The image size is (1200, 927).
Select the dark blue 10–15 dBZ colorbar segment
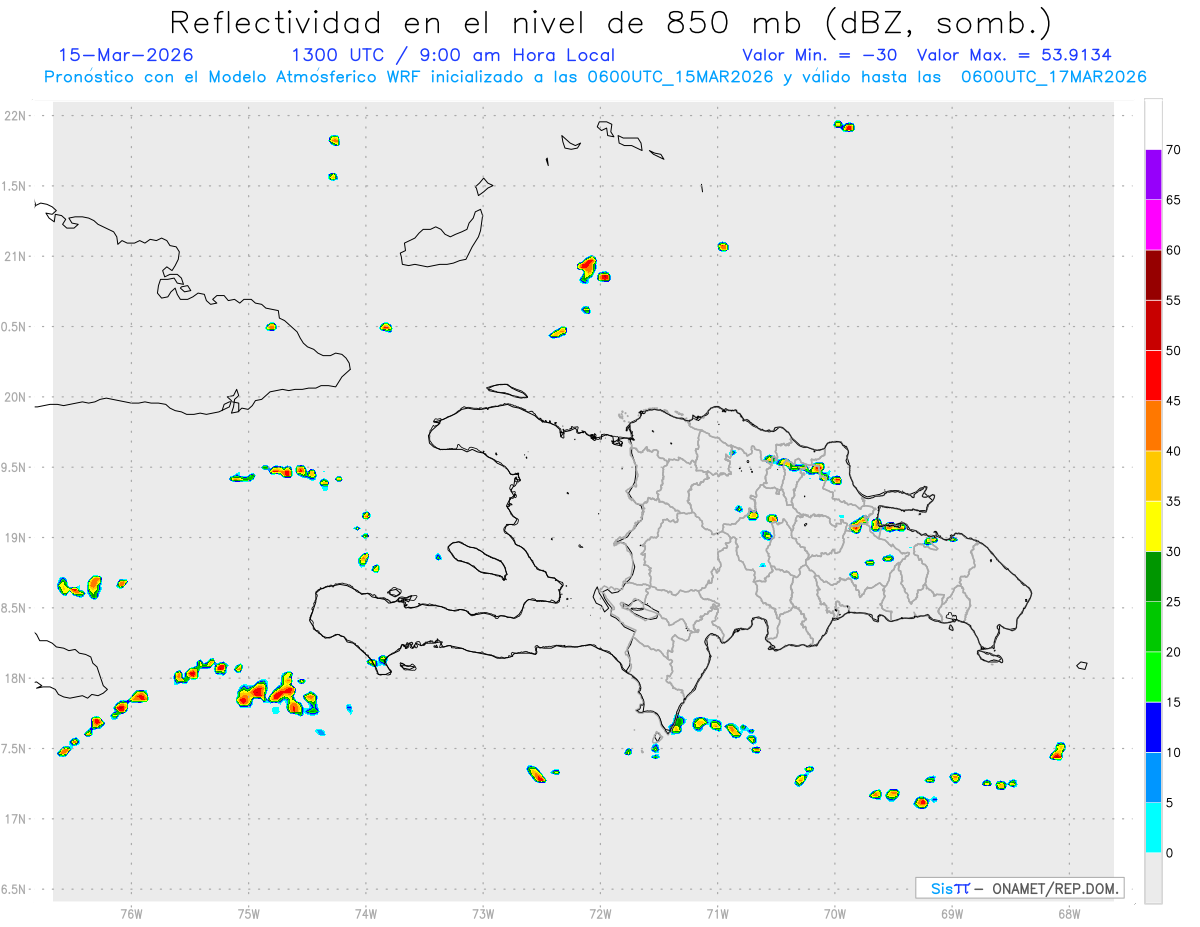coord(1153,727)
